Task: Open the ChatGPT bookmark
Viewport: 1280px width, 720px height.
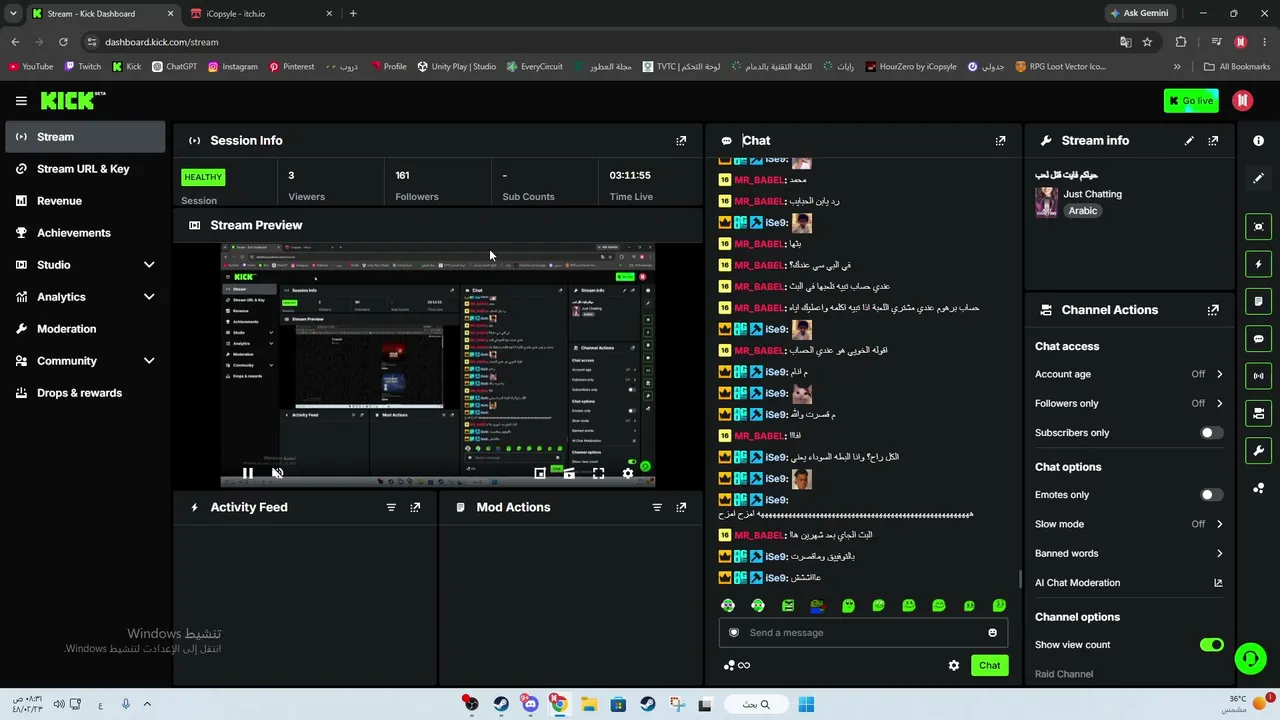Action: [175, 67]
